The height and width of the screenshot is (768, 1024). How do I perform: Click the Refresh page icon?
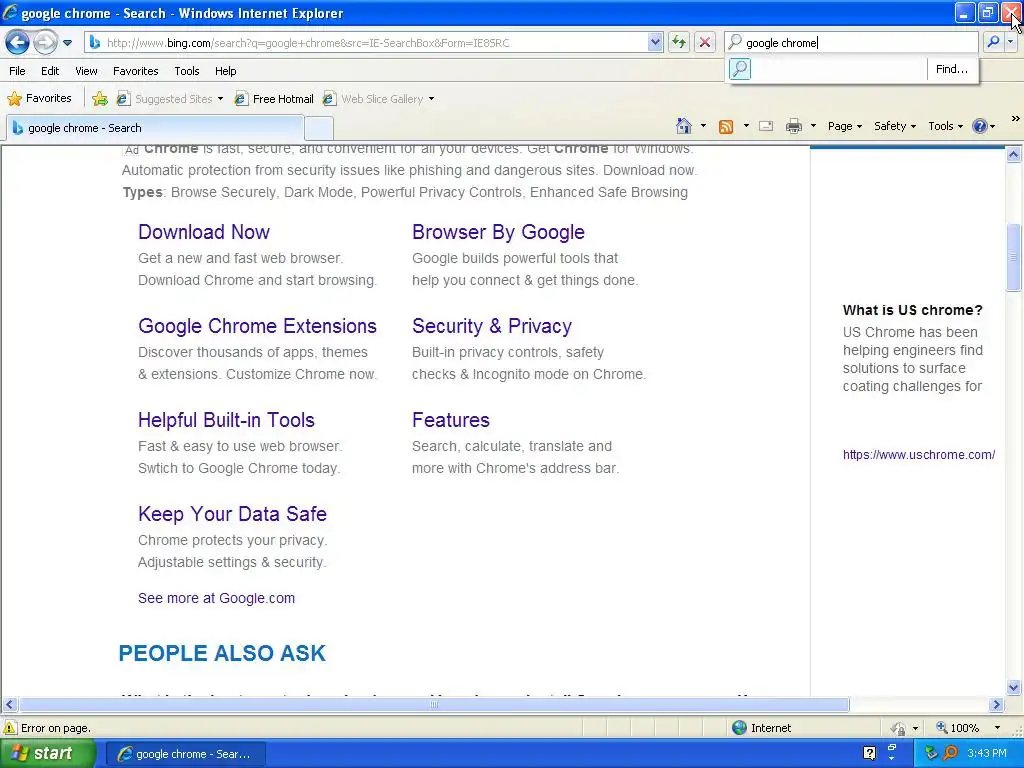coord(679,42)
